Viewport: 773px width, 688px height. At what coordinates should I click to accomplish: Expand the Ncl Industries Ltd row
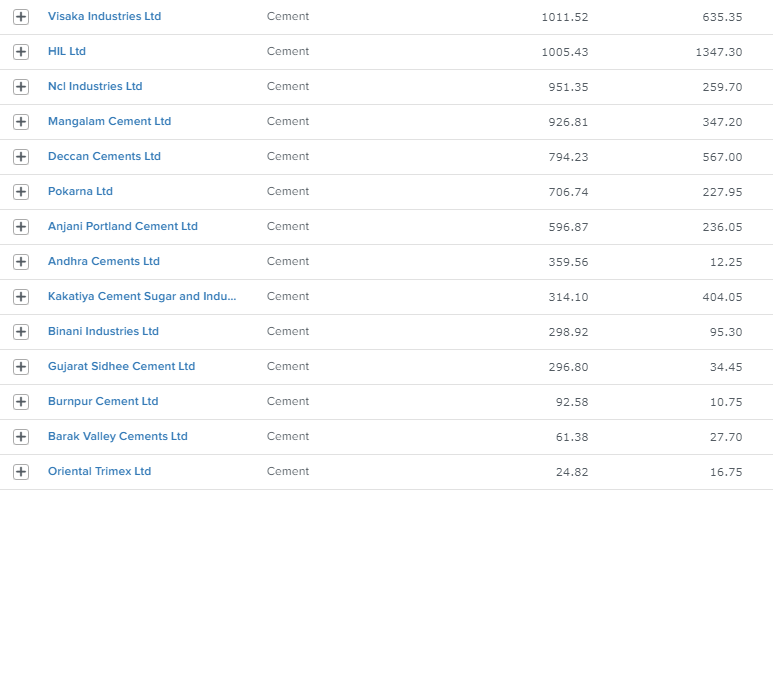[21, 87]
